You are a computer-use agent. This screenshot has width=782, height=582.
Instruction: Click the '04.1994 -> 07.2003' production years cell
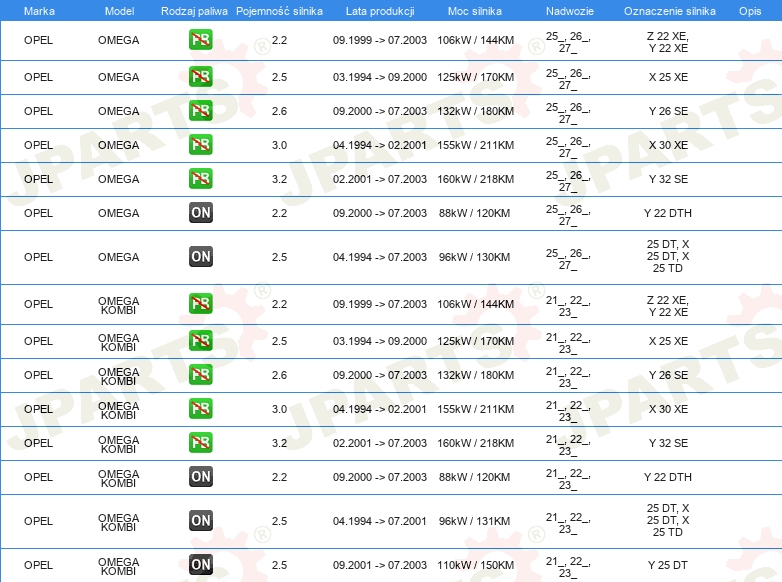[380, 257]
